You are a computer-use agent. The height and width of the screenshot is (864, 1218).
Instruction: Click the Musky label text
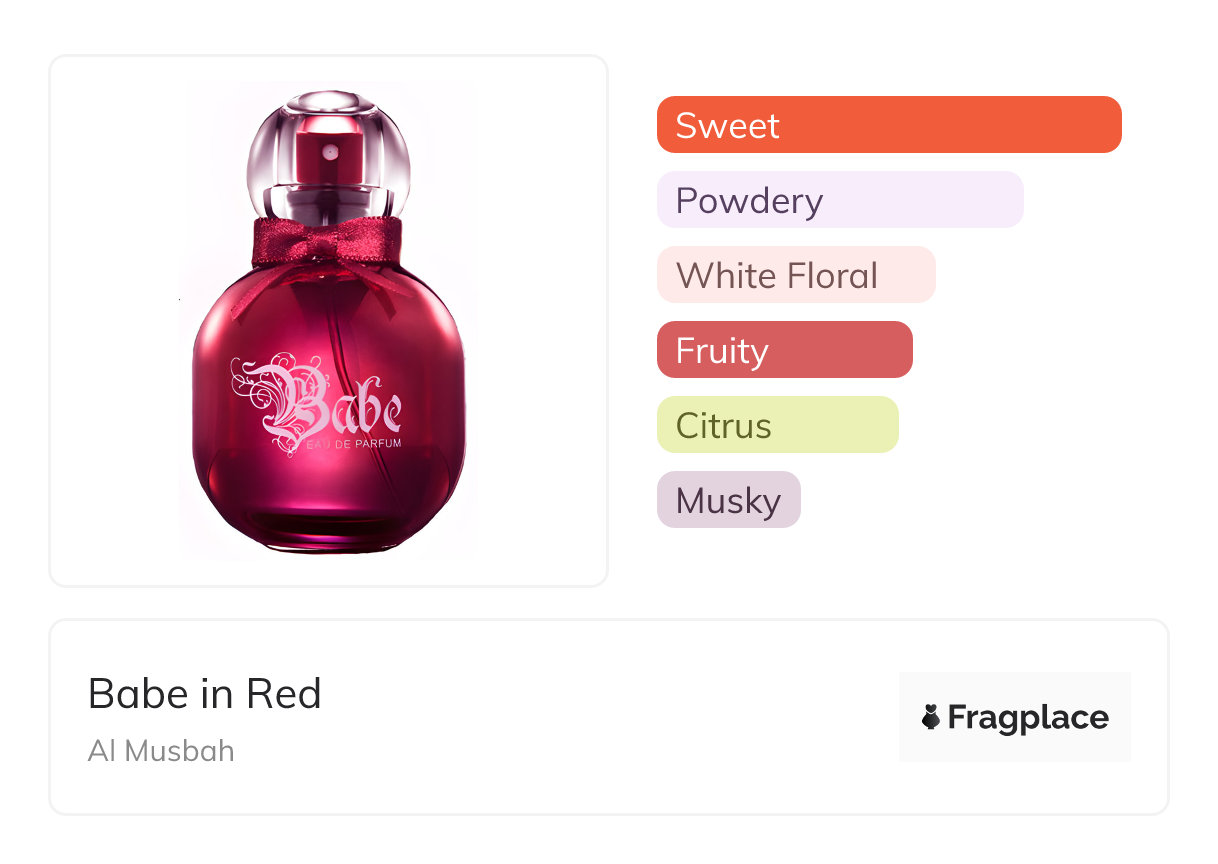point(728,500)
